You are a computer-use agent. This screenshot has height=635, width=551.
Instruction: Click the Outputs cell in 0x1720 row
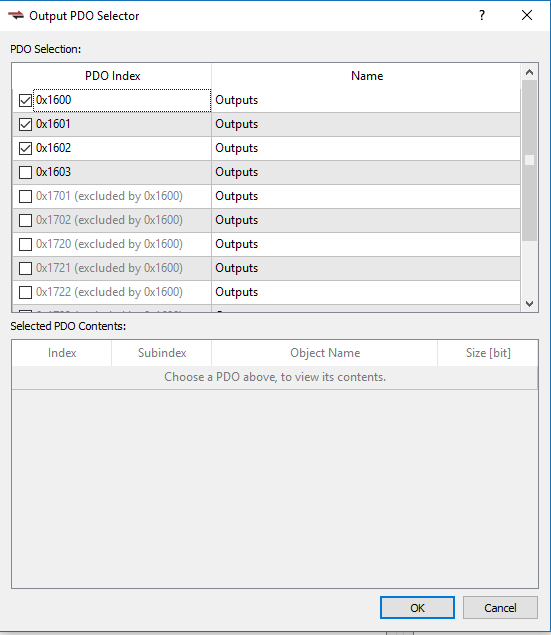[x=366, y=244]
